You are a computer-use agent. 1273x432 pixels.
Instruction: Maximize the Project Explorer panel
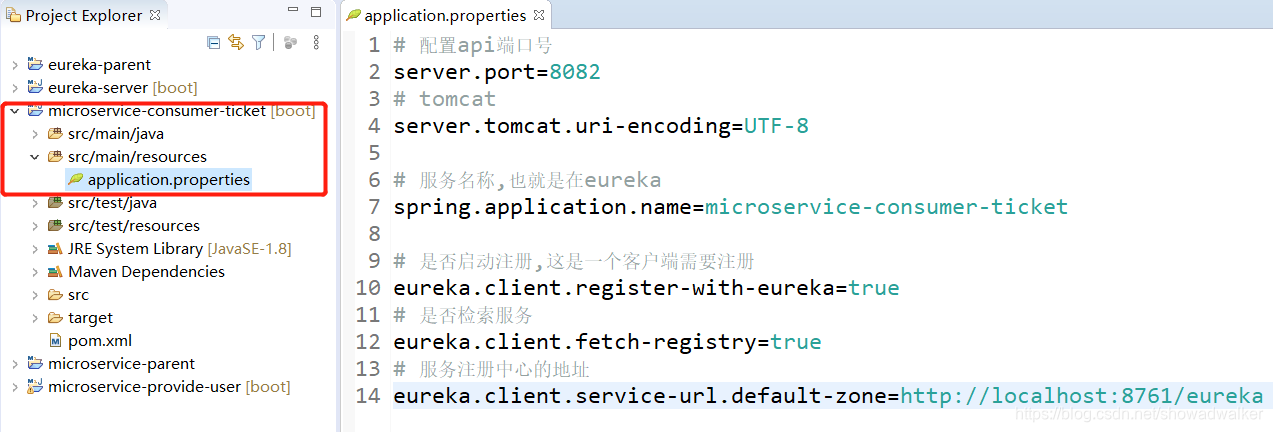[x=316, y=13]
